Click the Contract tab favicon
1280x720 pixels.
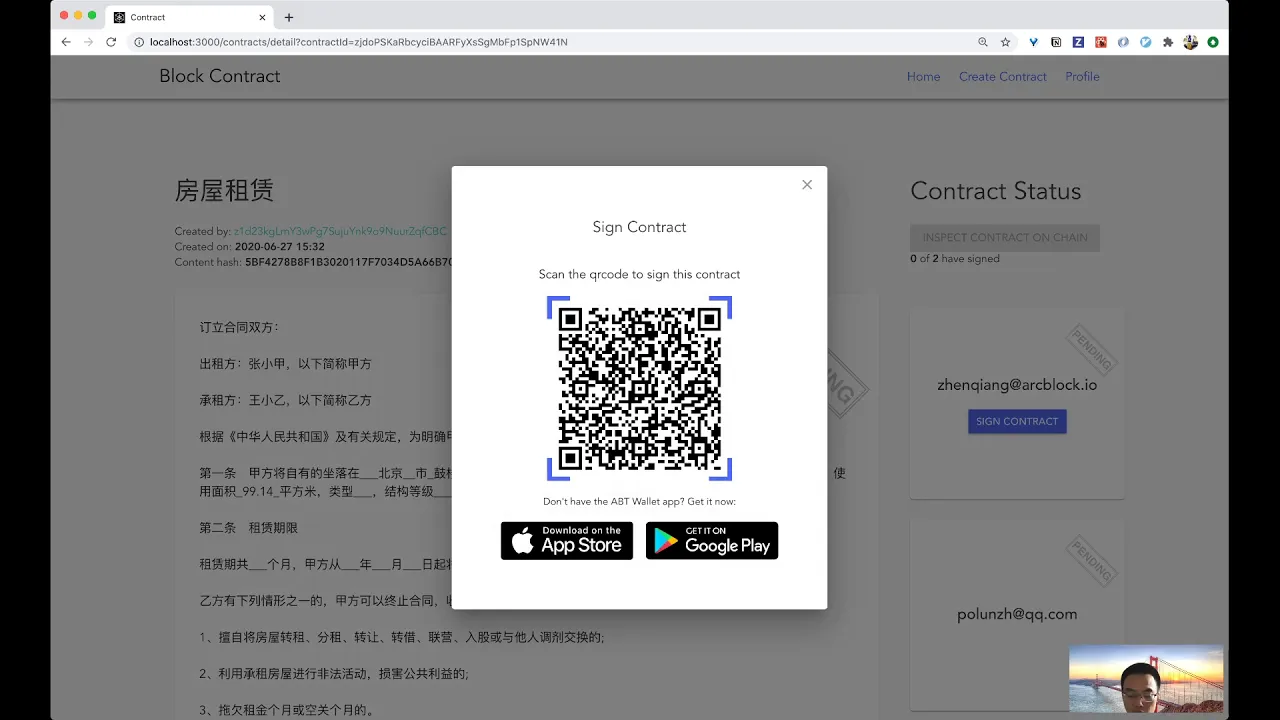(120, 17)
